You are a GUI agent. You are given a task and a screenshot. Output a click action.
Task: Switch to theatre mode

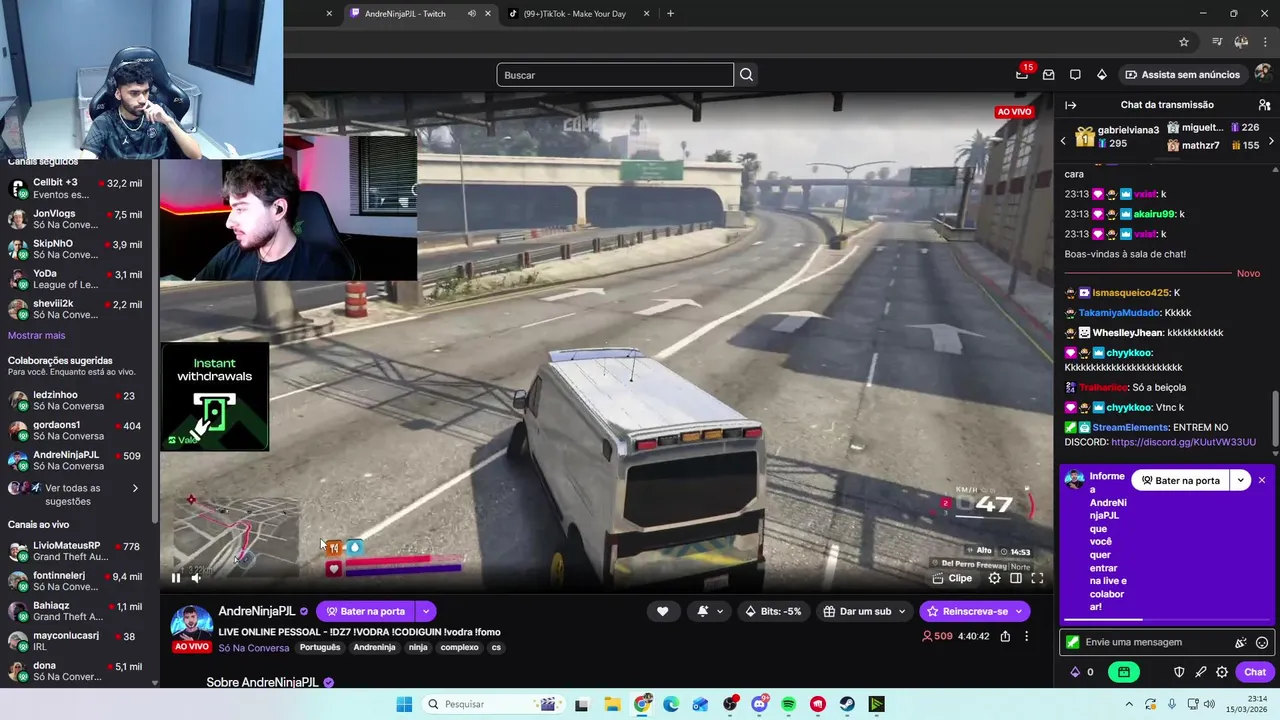click(1016, 578)
